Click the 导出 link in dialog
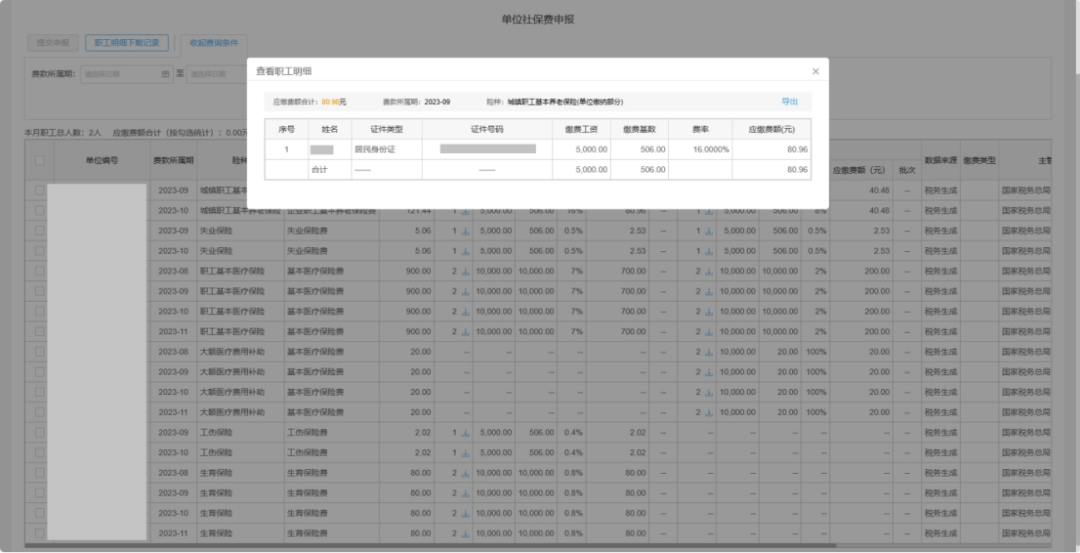Viewport: 1080px width, 553px height. point(789,101)
